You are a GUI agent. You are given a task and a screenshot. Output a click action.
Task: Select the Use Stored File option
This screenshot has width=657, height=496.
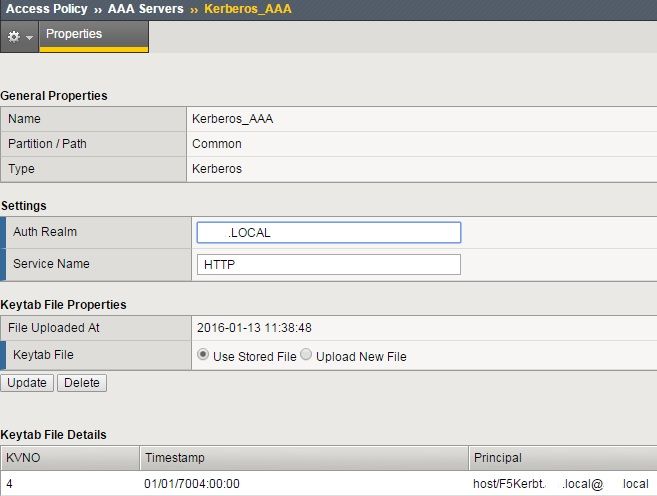point(204,355)
